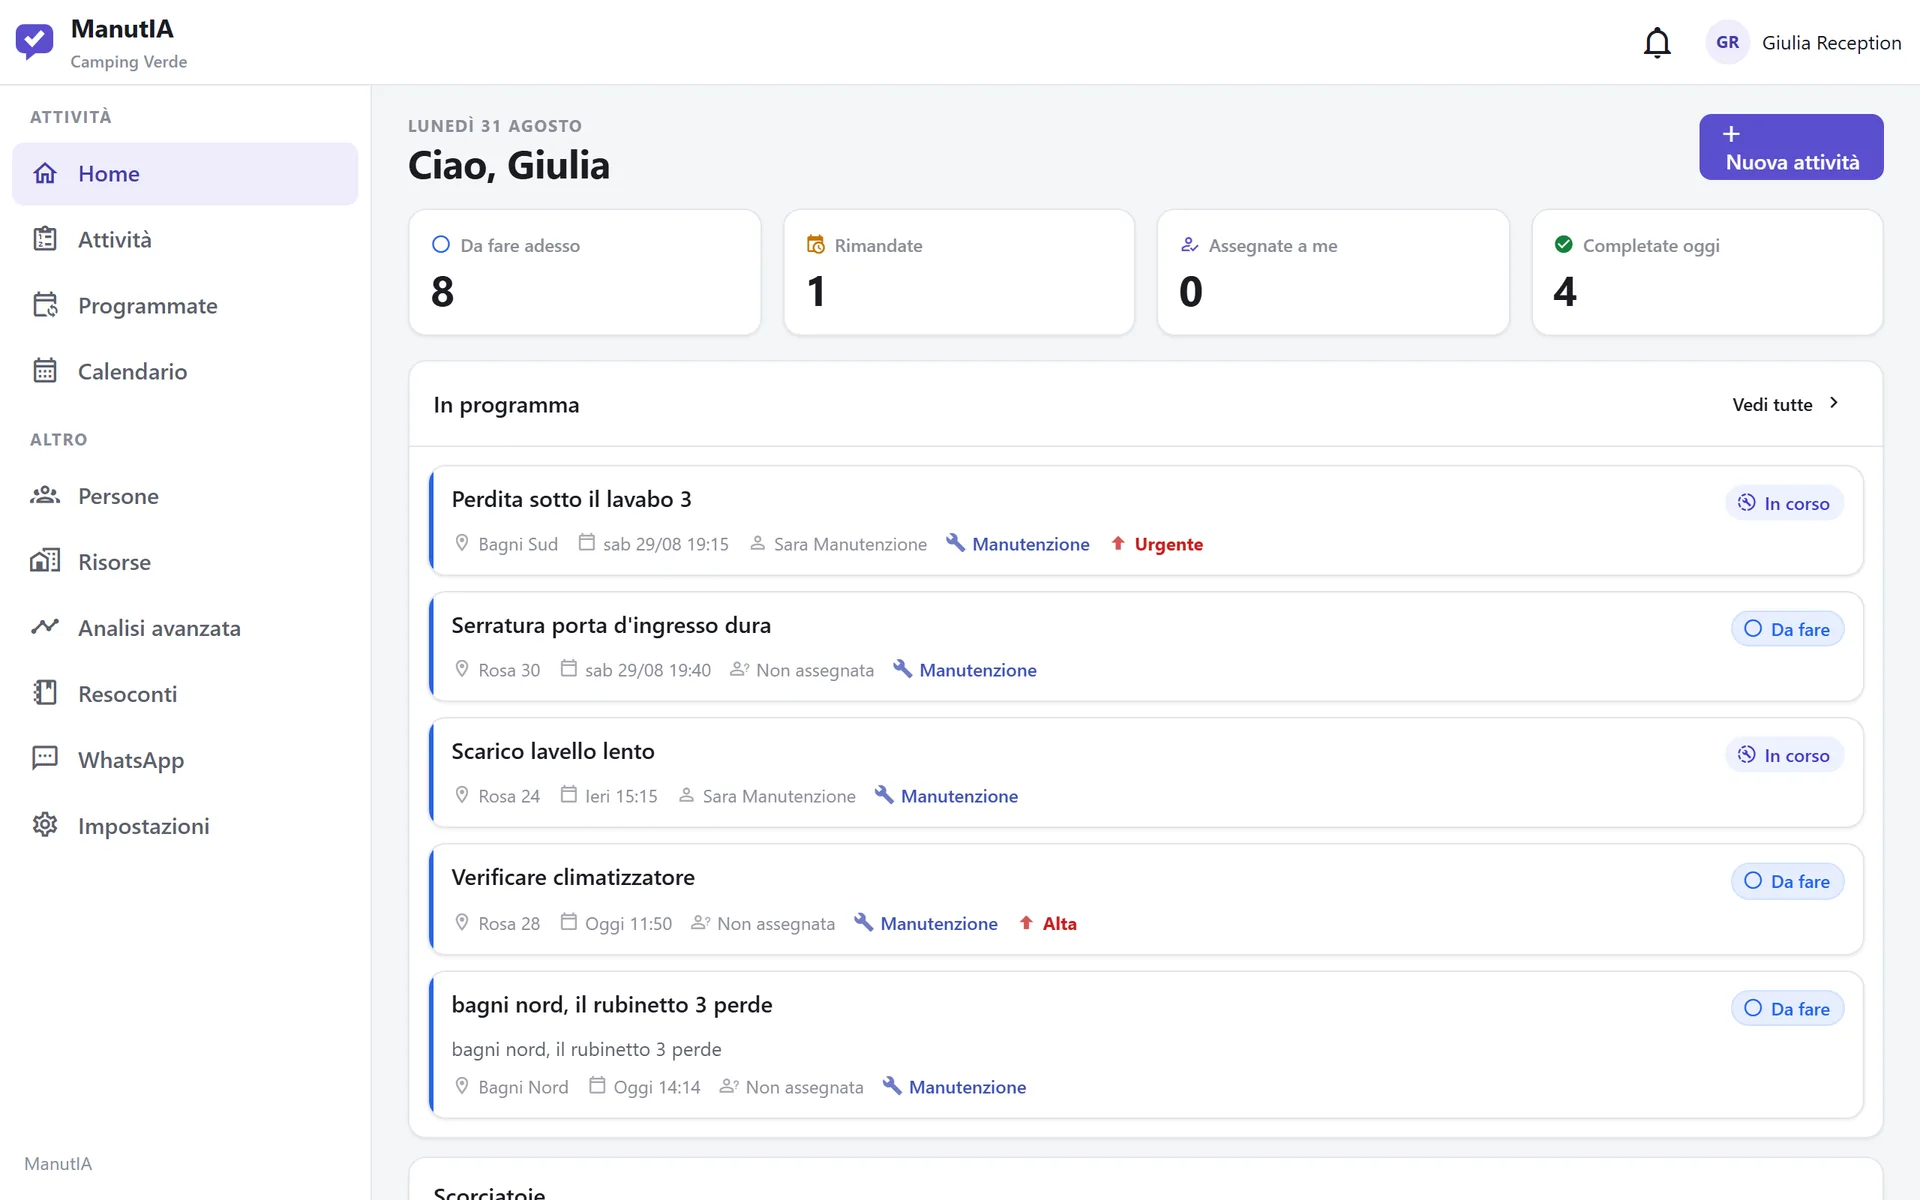Click the red Urgente arrow icon

click(x=1118, y=543)
